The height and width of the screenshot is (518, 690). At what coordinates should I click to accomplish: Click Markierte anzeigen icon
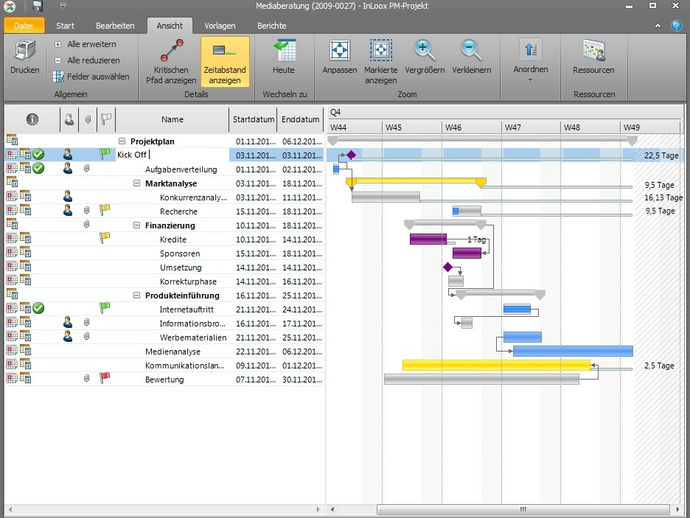381,50
